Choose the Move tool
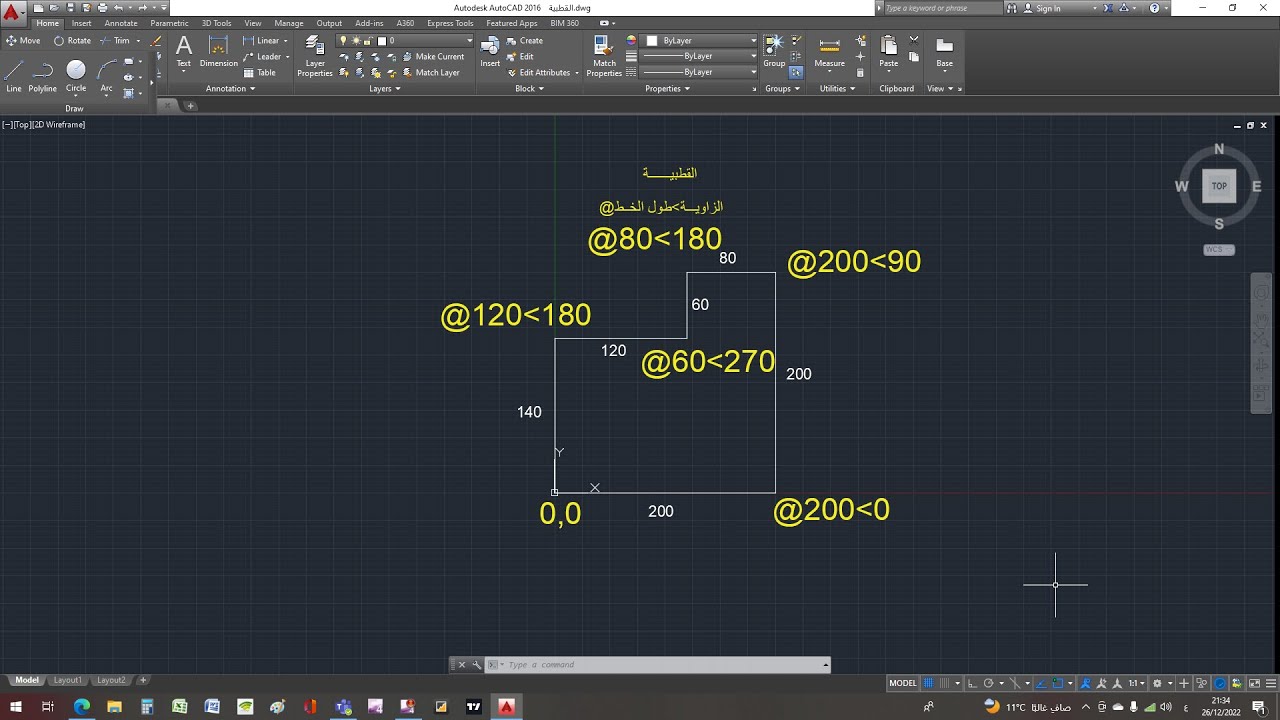Screen dimensions: 1280x720 click(23, 41)
